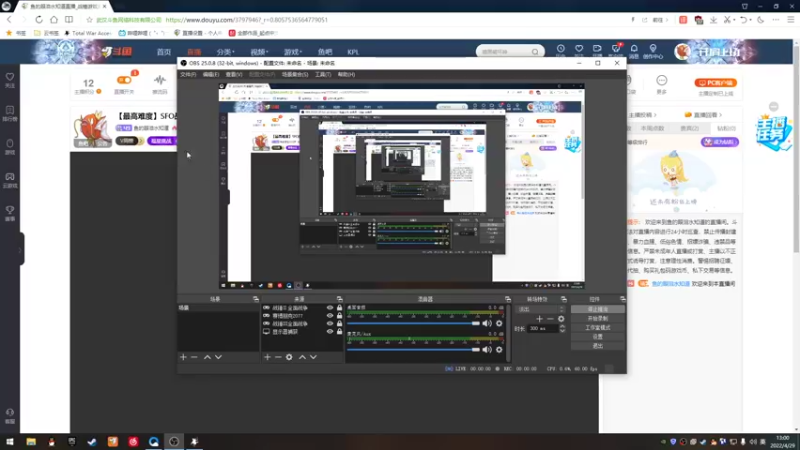Screen dimensions: 800x450
Task: Toggle lock on the 显示器捕获 source
Action: tap(339, 332)
